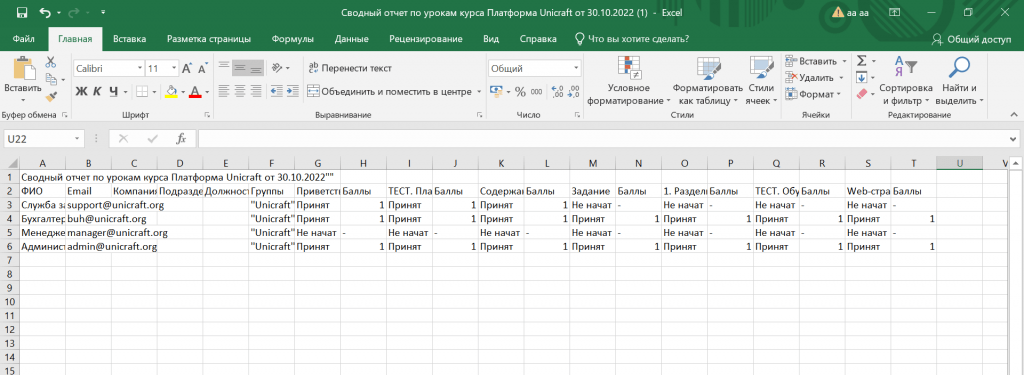Click Сортировка и фильтр button
Screen dimensions: 1024x375
click(906, 81)
